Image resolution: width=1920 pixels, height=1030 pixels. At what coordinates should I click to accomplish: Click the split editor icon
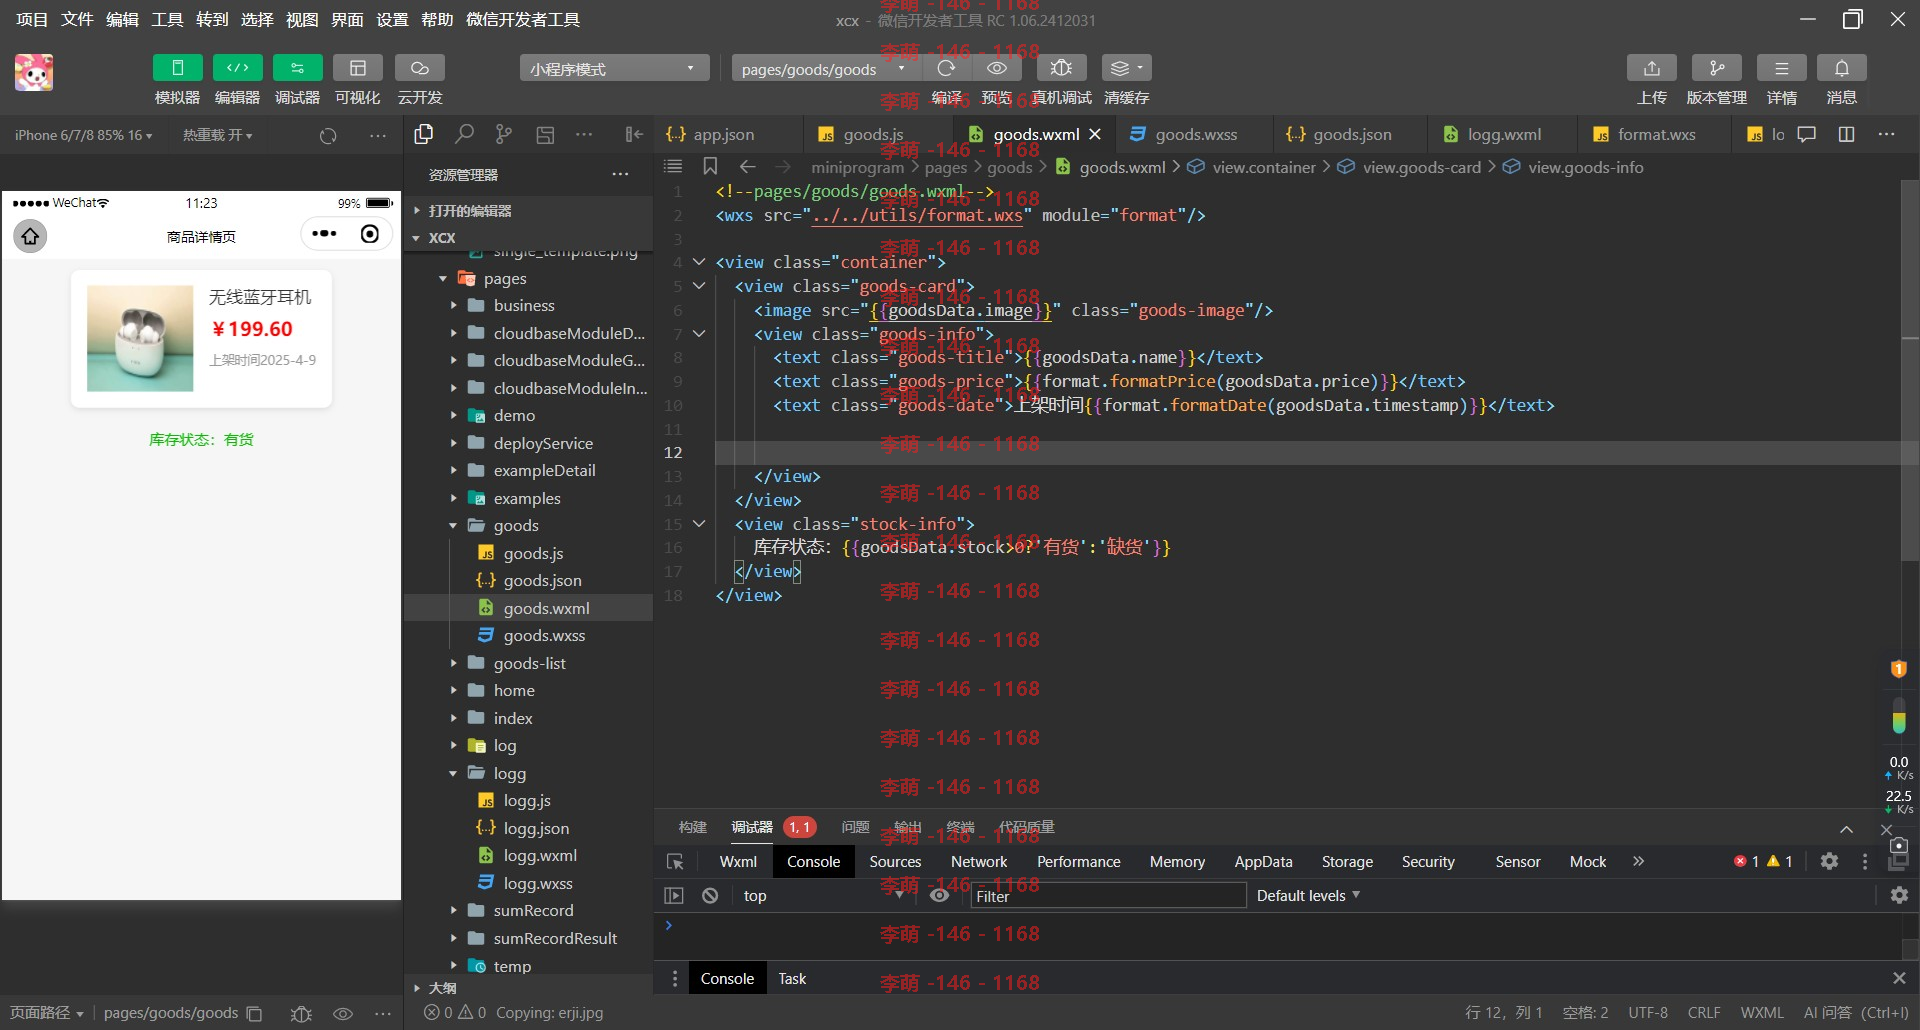[x=1846, y=134]
